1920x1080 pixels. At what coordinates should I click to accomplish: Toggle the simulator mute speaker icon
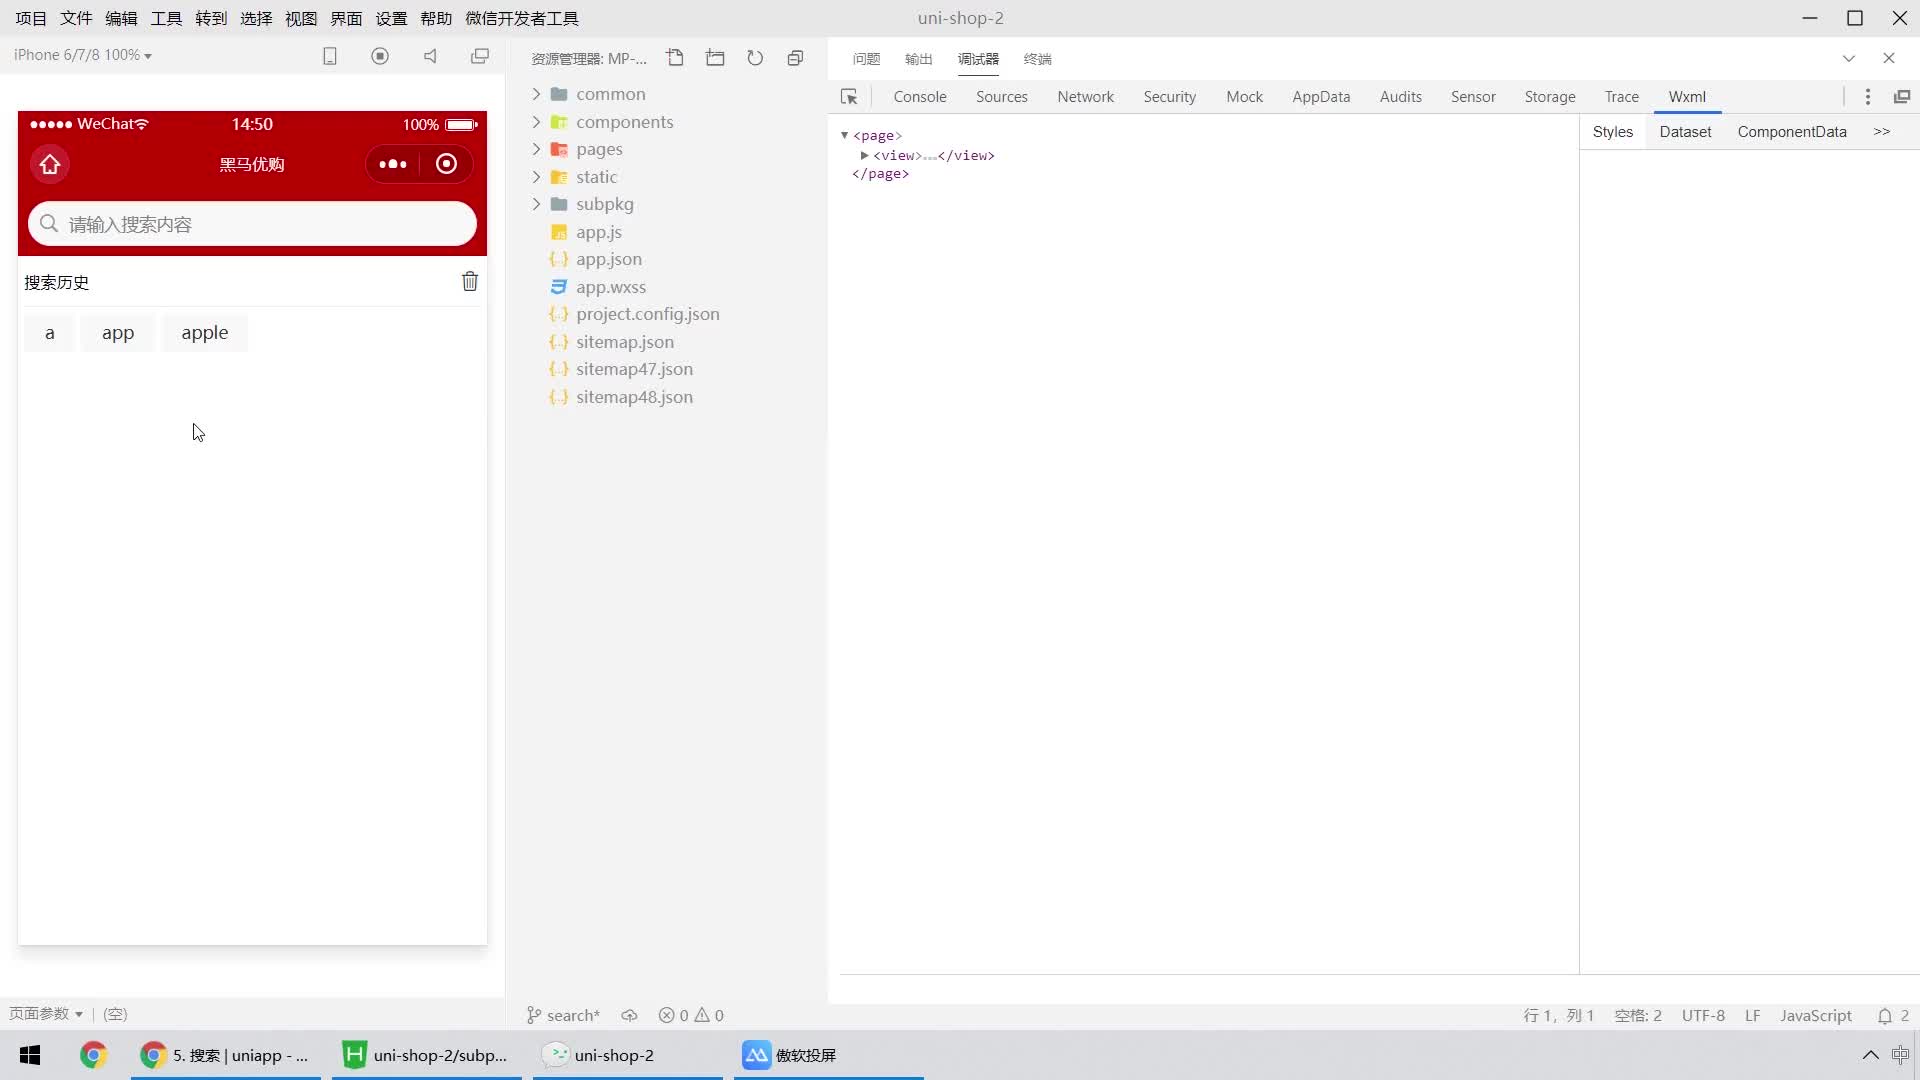430,56
